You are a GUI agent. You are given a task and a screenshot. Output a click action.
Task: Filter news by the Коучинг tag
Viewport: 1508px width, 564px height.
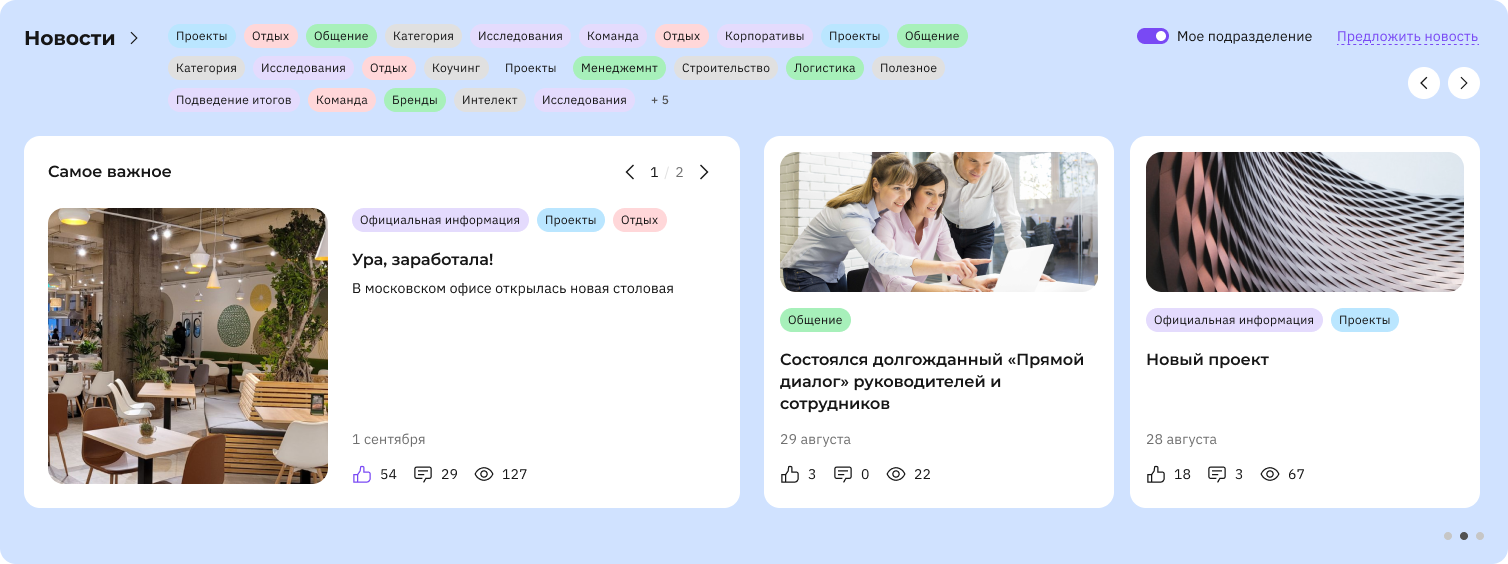tap(456, 68)
